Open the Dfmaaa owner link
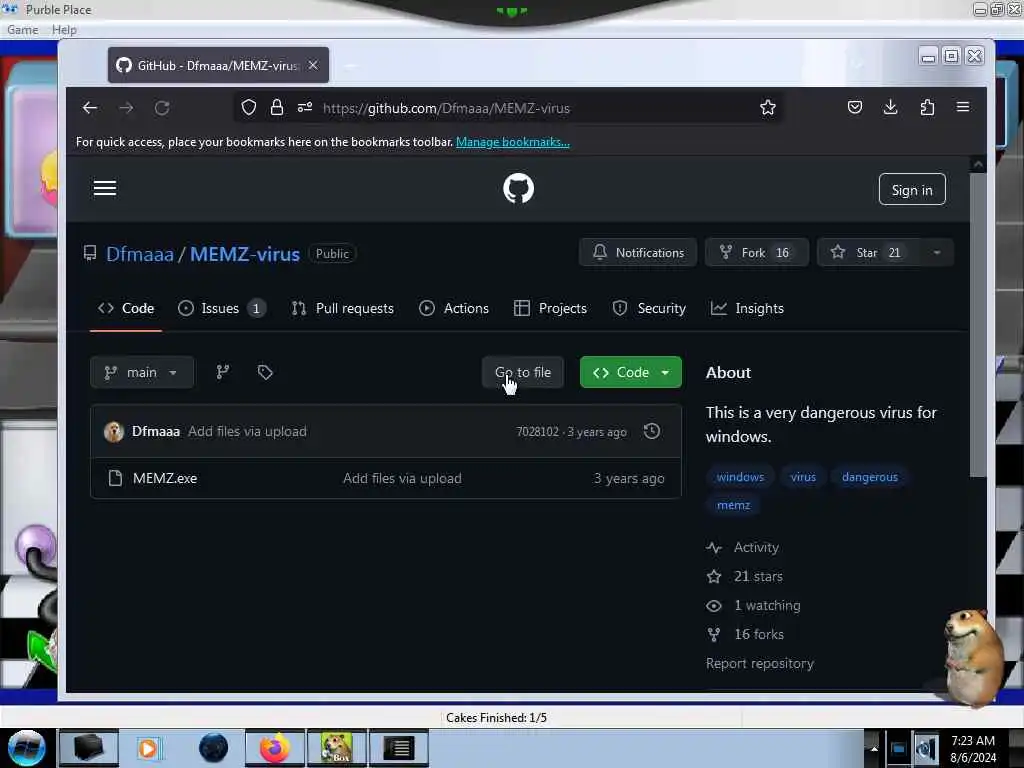The height and width of the screenshot is (768, 1024). point(140,254)
